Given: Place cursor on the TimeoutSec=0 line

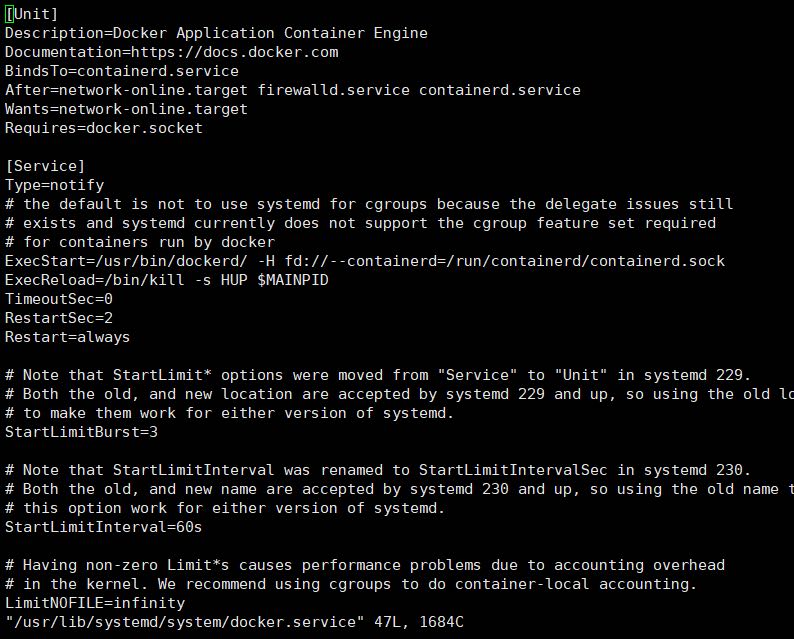Looking at the screenshot, I should [59, 299].
